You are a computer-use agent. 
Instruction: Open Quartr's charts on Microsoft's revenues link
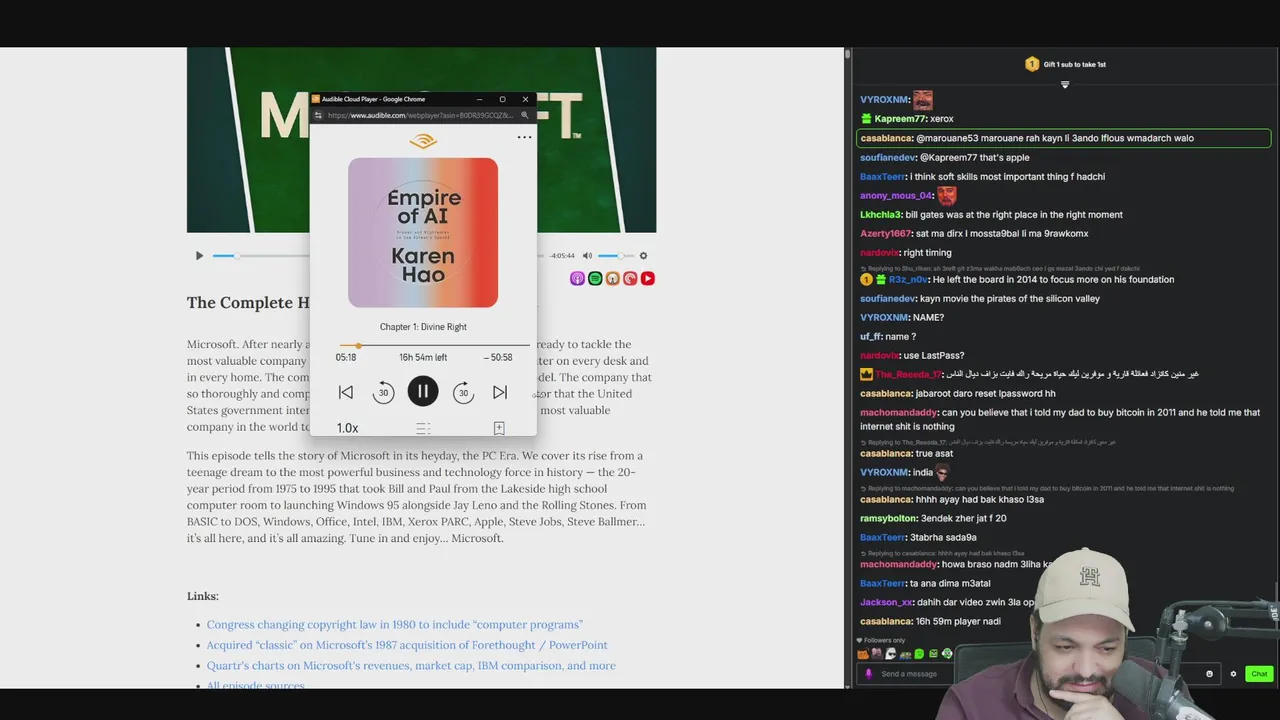click(411, 665)
